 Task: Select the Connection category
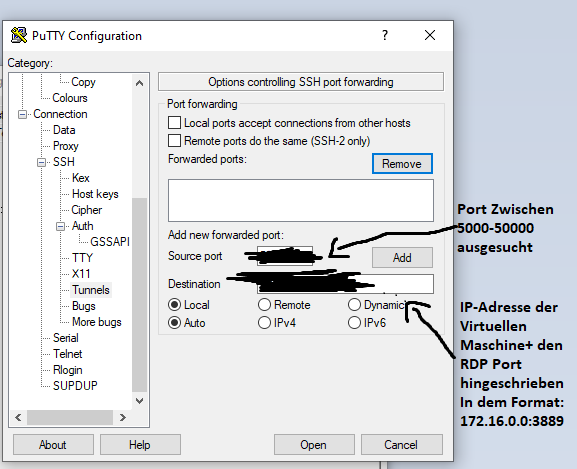click(x=60, y=114)
